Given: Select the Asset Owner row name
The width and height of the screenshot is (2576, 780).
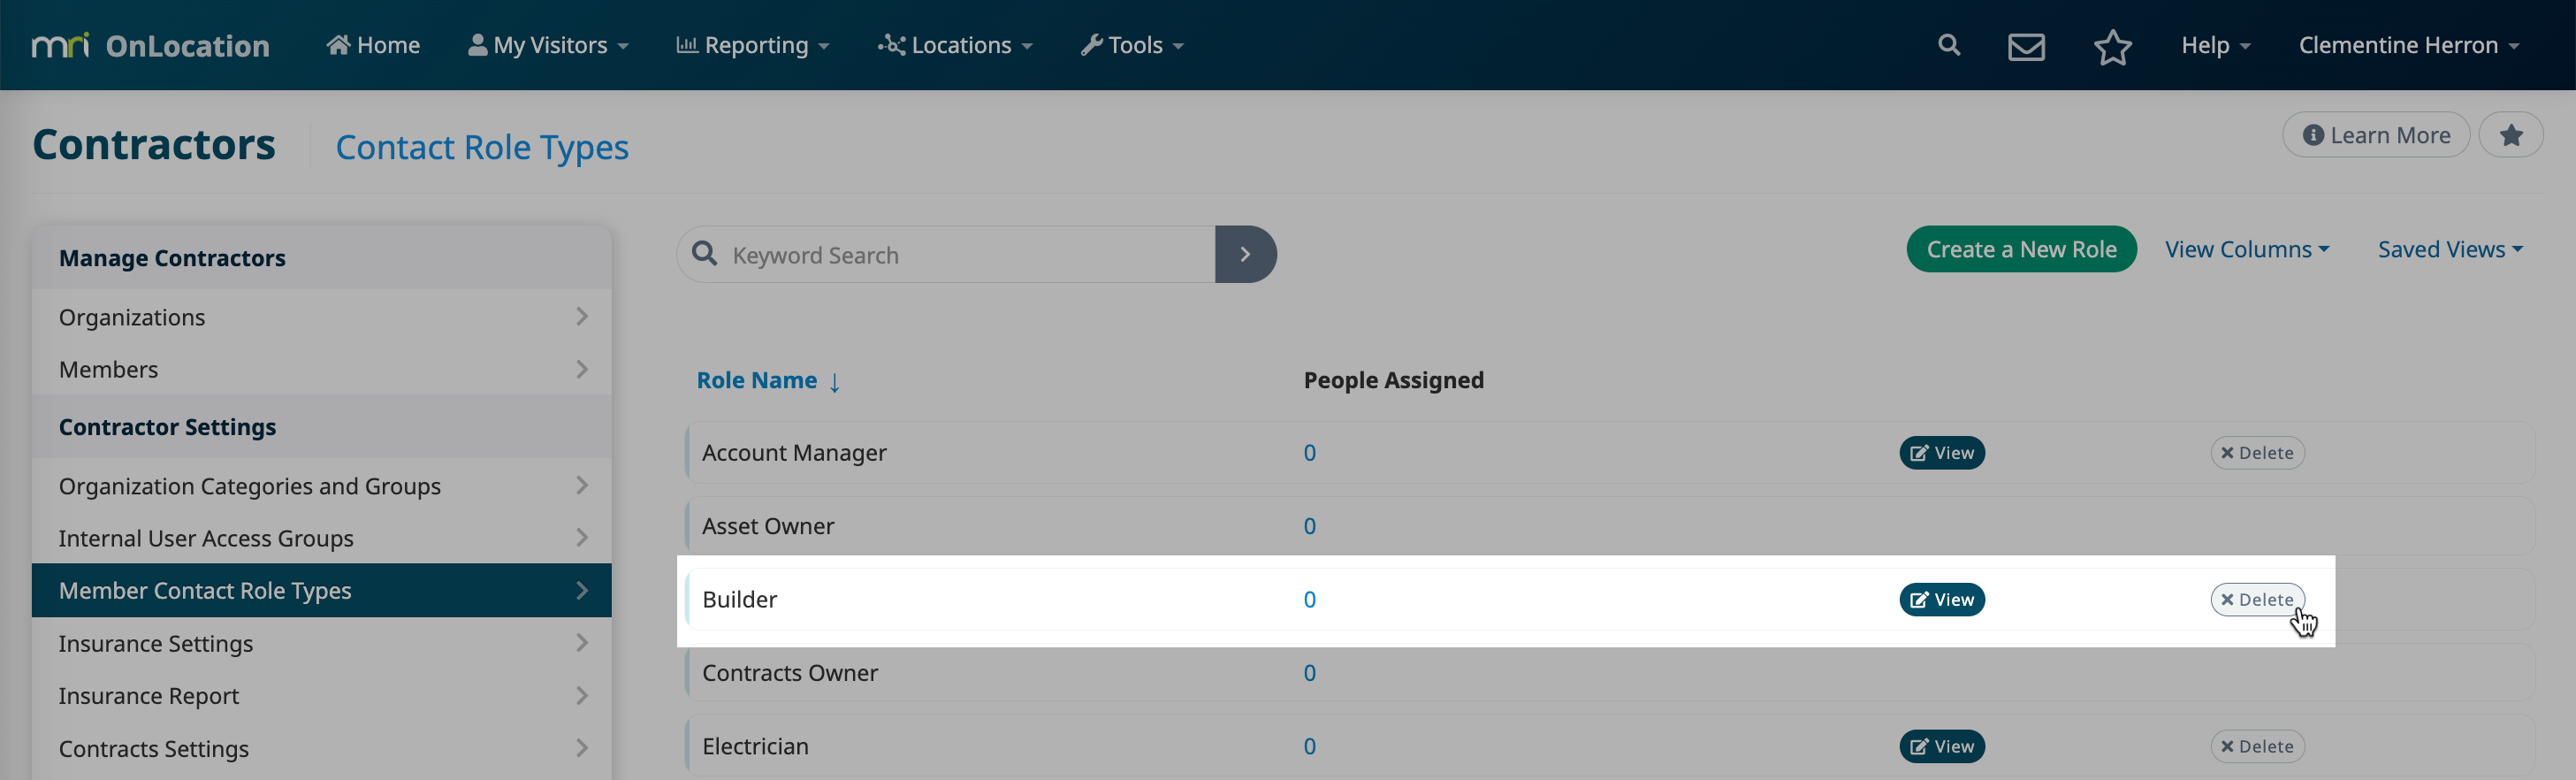Looking at the screenshot, I should pyautogui.click(x=767, y=526).
